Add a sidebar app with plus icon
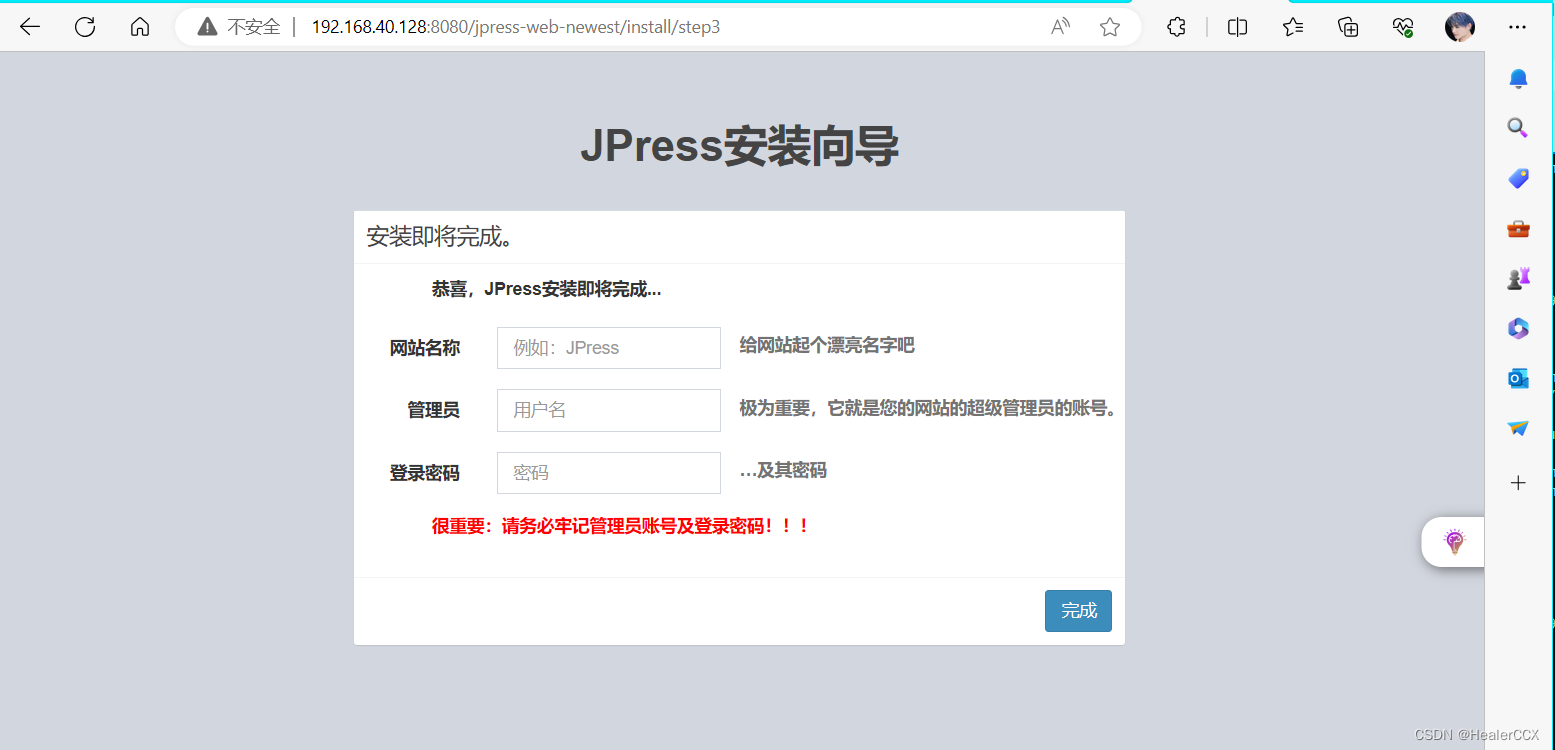The width and height of the screenshot is (1555, 750). pos(1518,483)
